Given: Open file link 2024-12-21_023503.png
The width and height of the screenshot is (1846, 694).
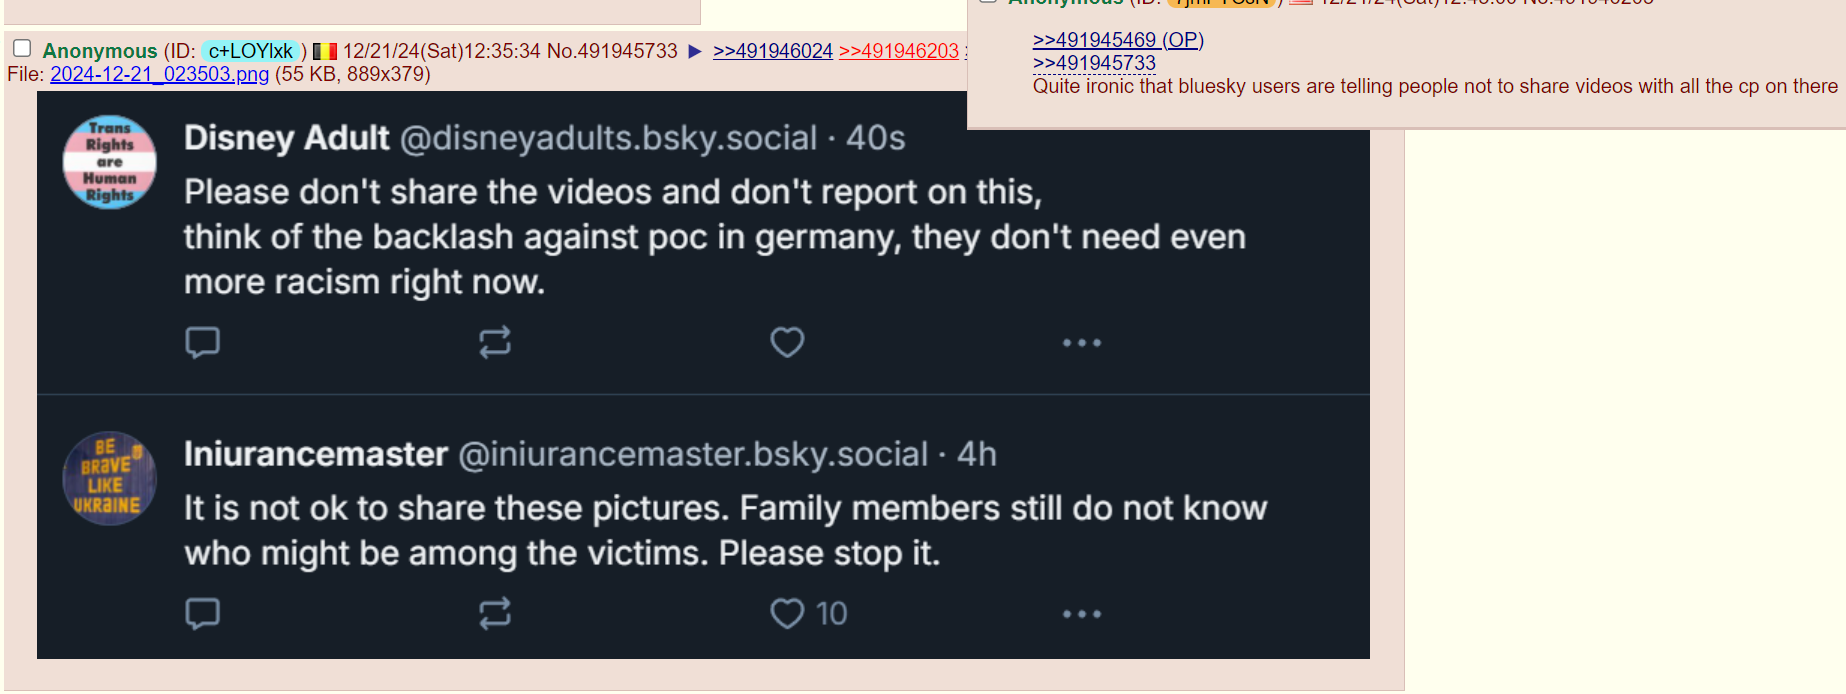Looking at the screenshot, I should click(160, 74).
